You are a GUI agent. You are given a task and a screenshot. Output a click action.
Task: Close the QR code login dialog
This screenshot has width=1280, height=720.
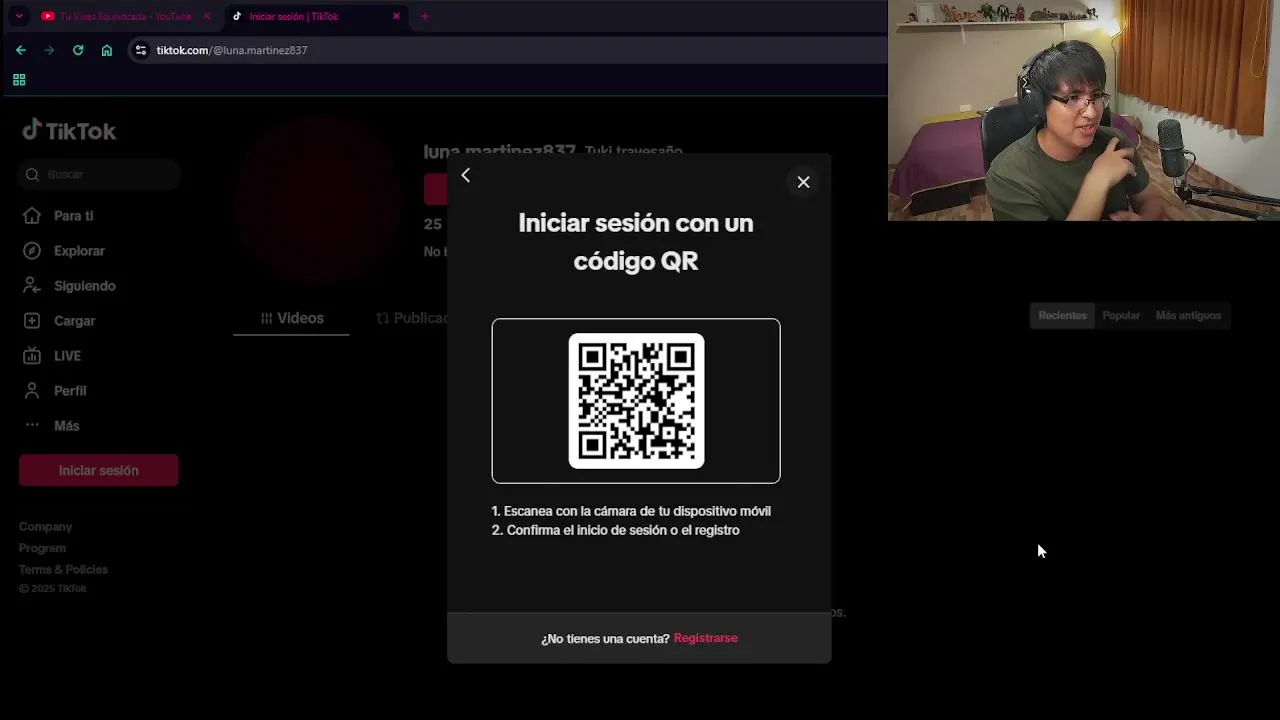(x=803, y=182)
